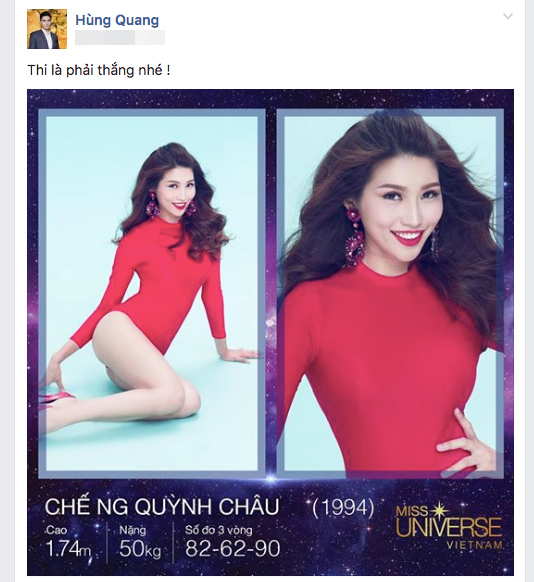Click the birth year (1994) label
The image size is (534, 582).
[343, 507]
